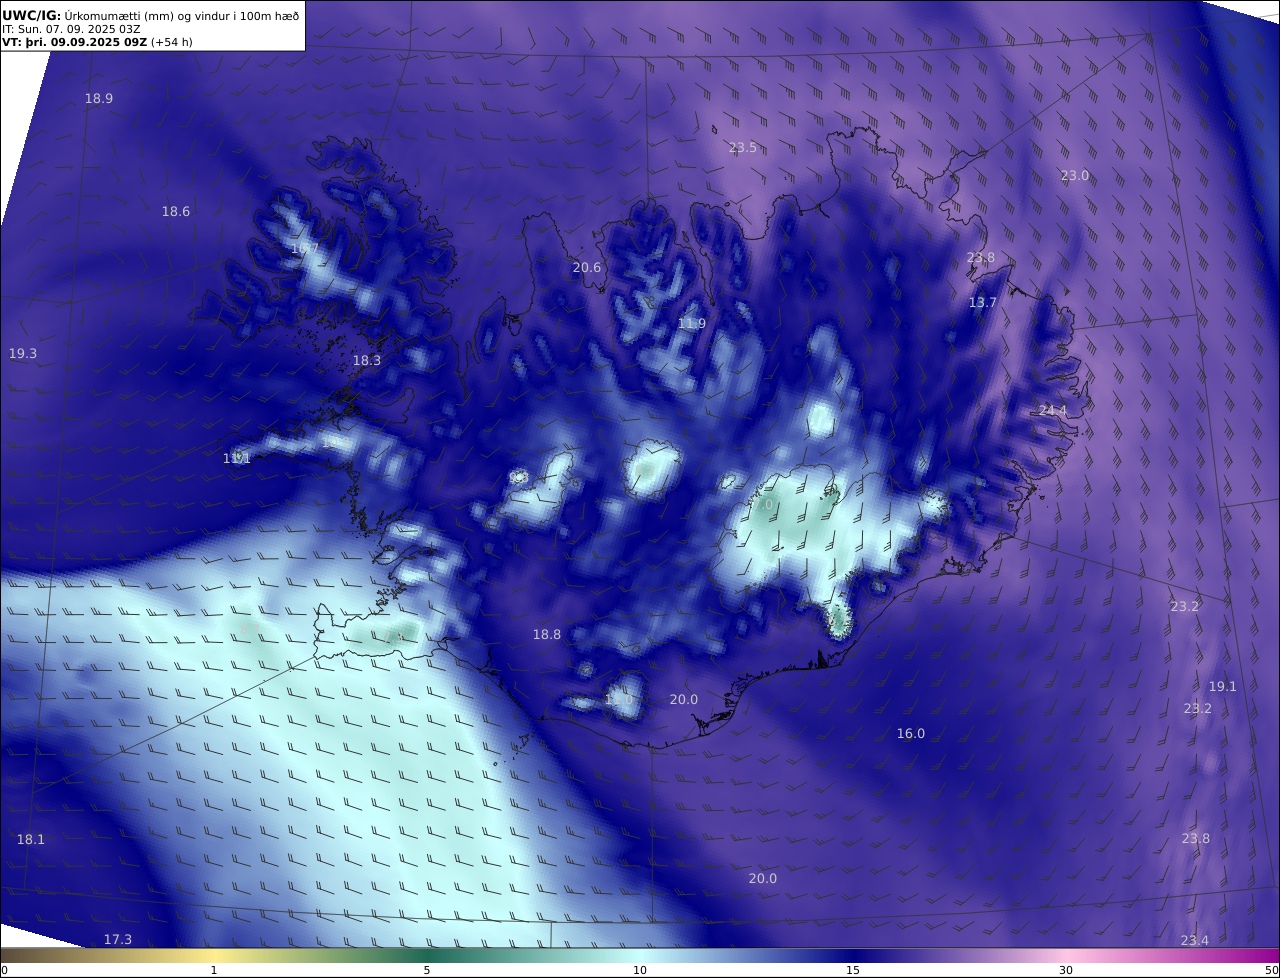Click the 1 tick on the color scale
This screenshot has height=978, width=1280.
[x=214, y=970]
